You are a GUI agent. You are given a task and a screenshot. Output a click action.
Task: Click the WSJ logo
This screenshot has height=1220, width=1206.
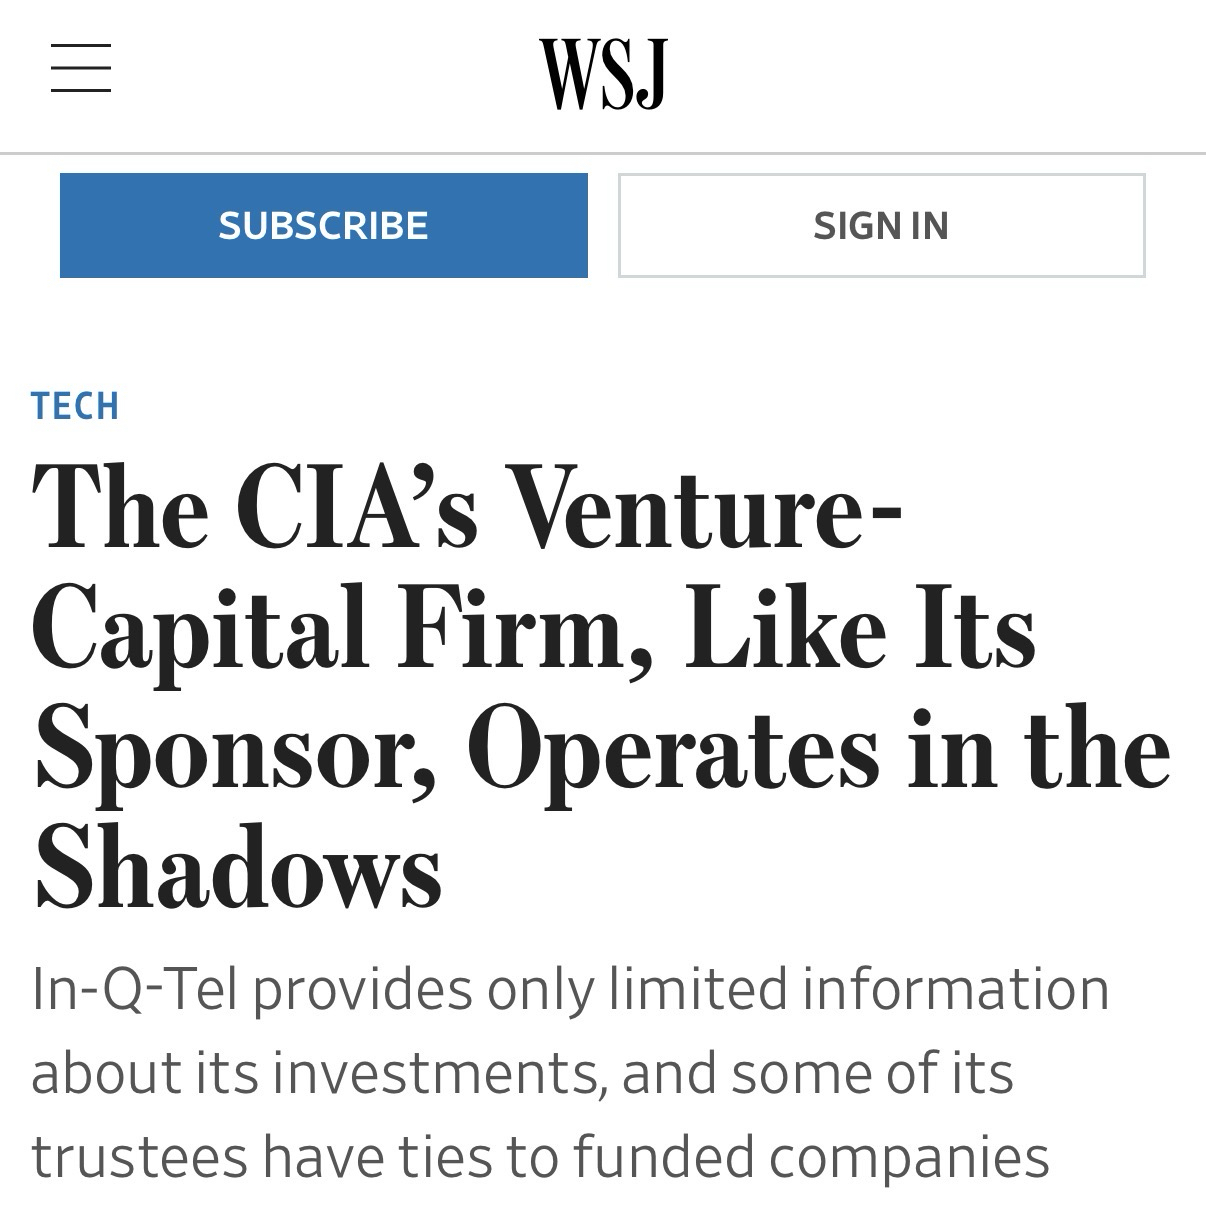click(603, 74)
